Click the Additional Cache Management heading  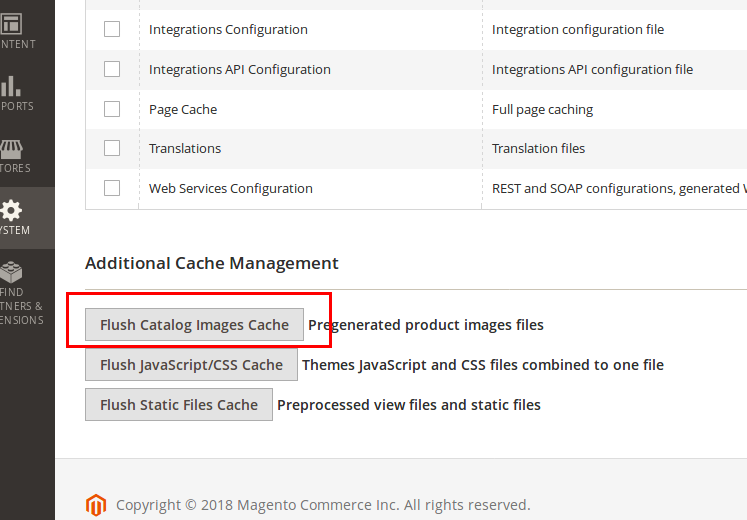(x=212, y=263)
